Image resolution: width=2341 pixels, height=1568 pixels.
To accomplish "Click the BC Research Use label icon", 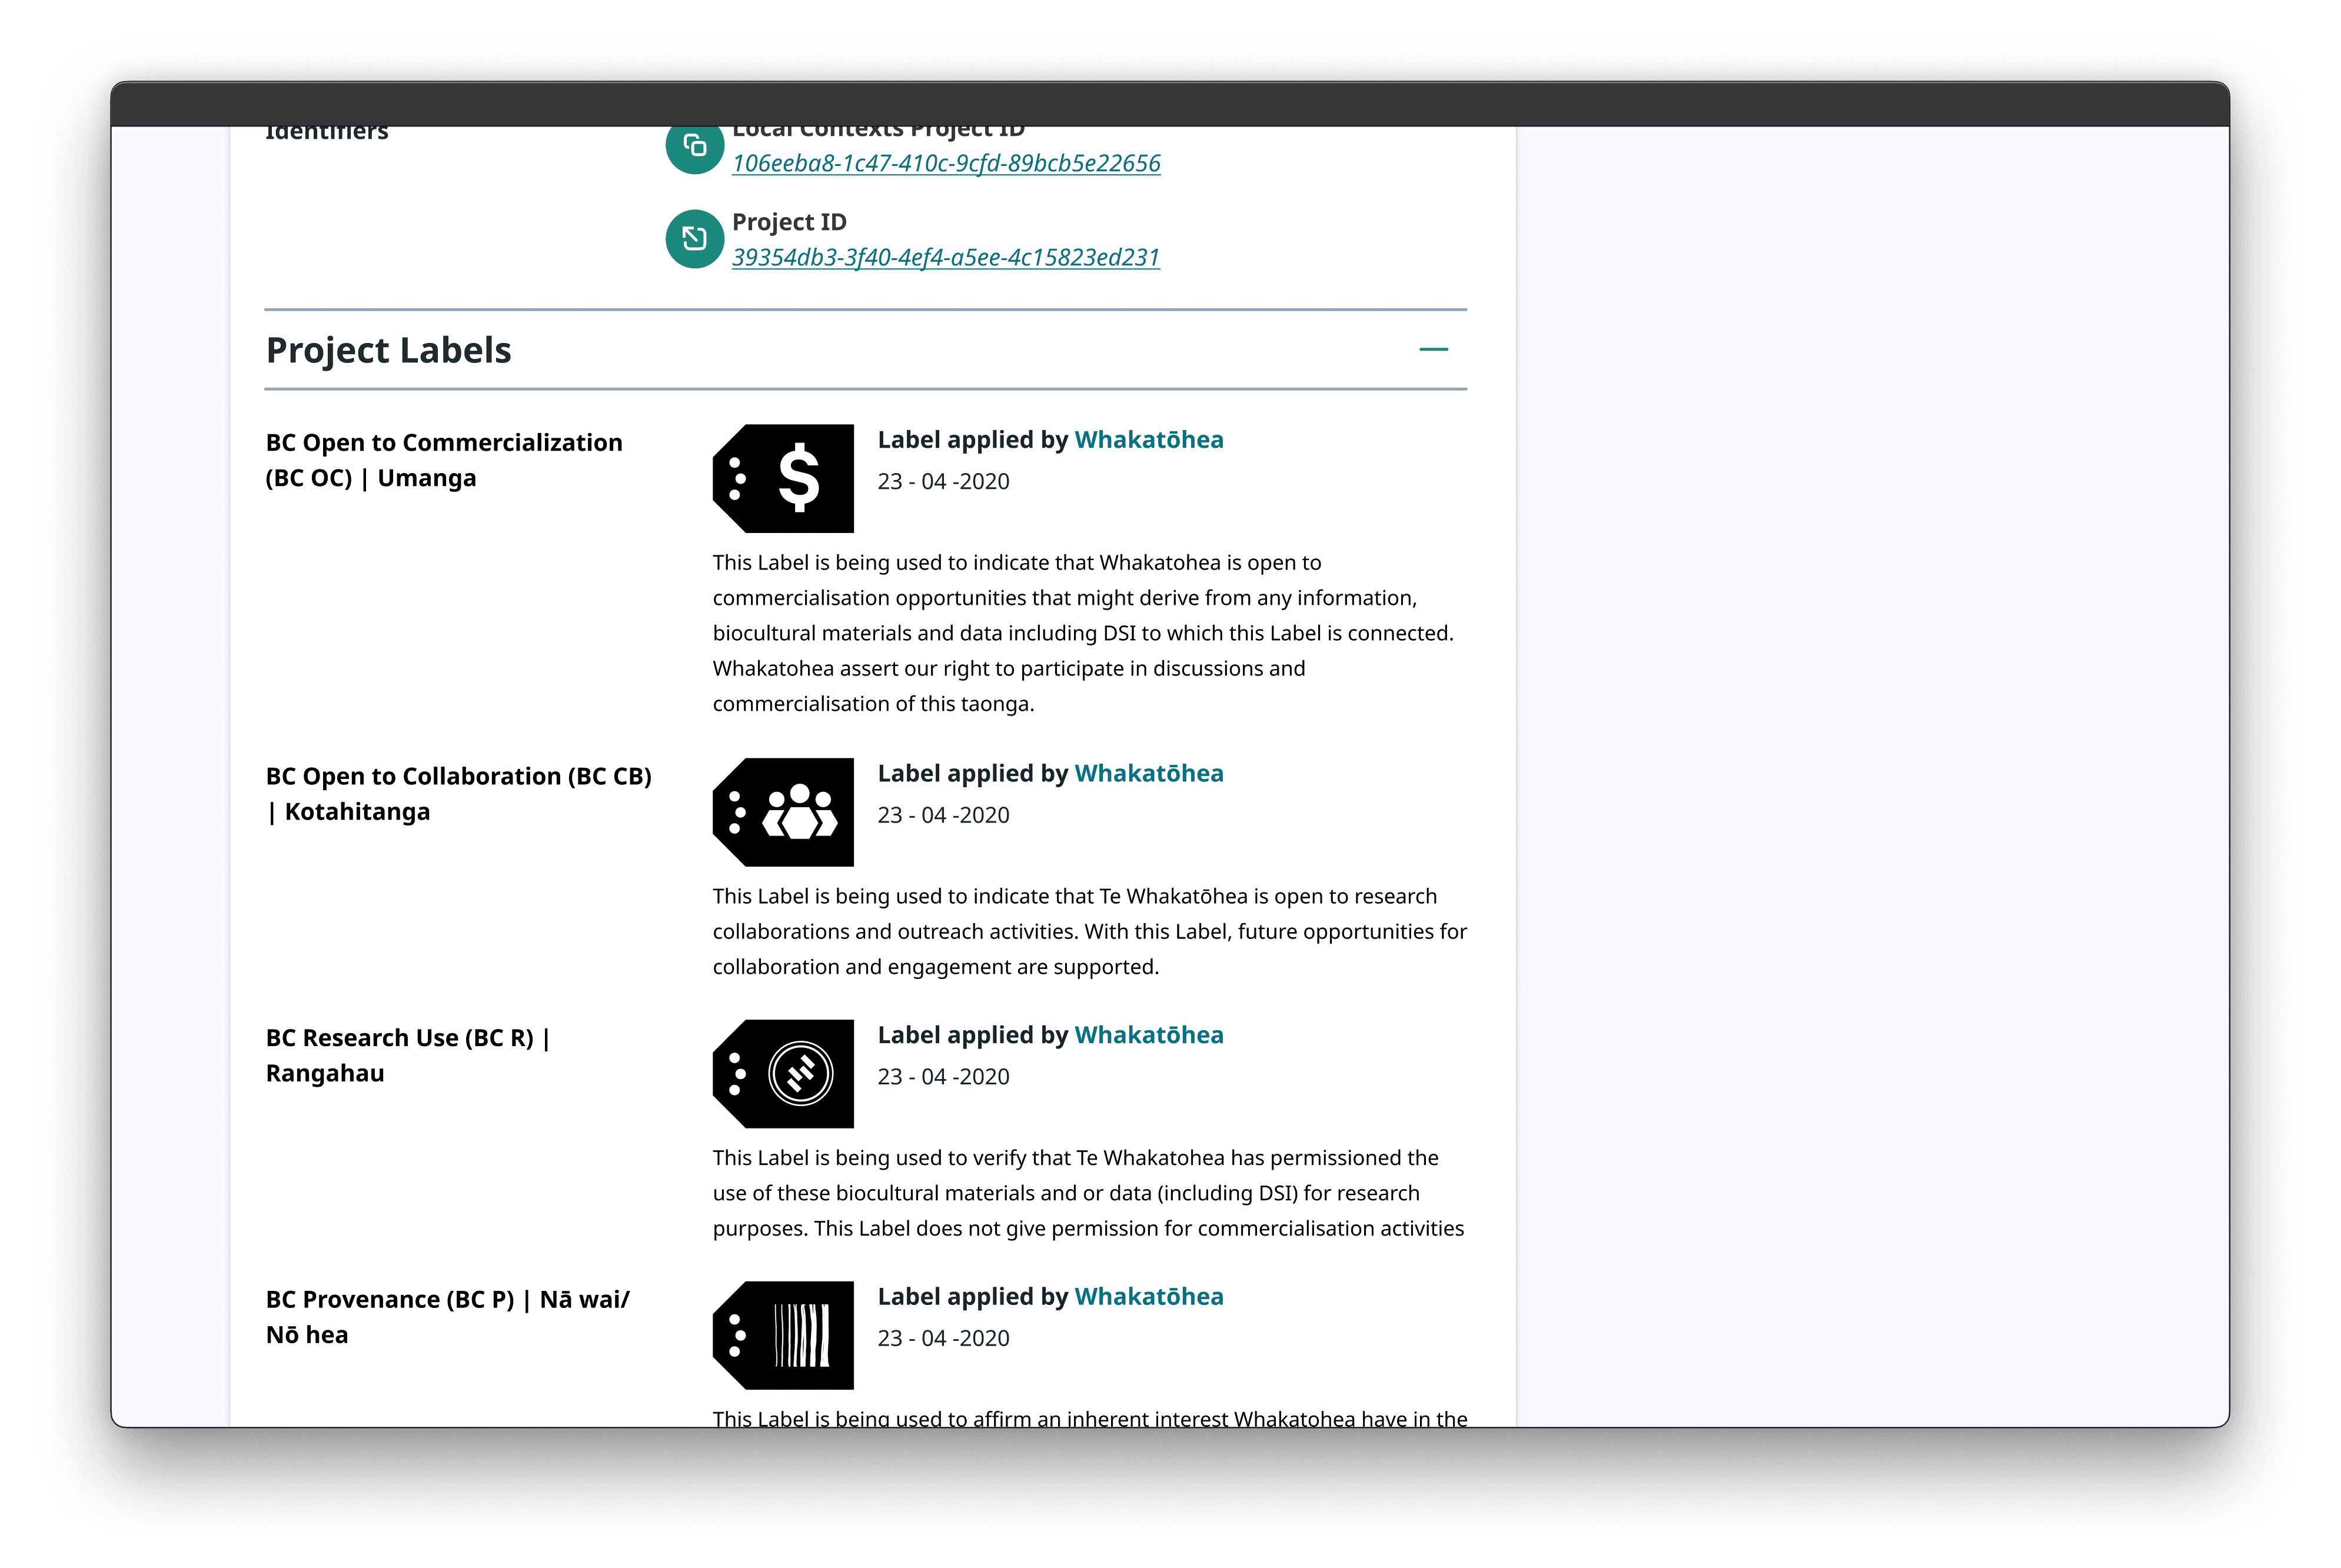I will click(783, 1073).
